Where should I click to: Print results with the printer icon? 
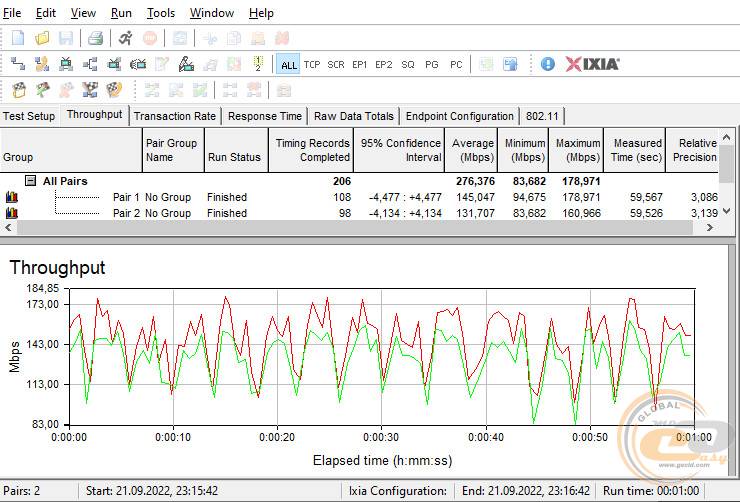click(95, 38)
